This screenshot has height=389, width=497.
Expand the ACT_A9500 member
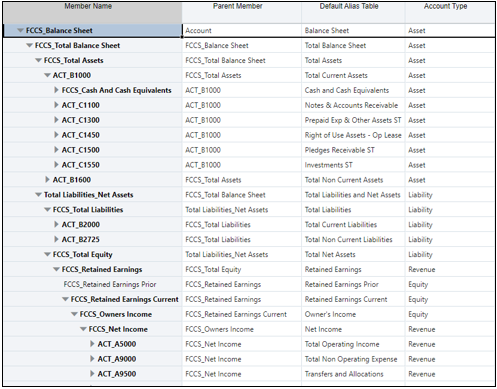click(x=92, y=374)
